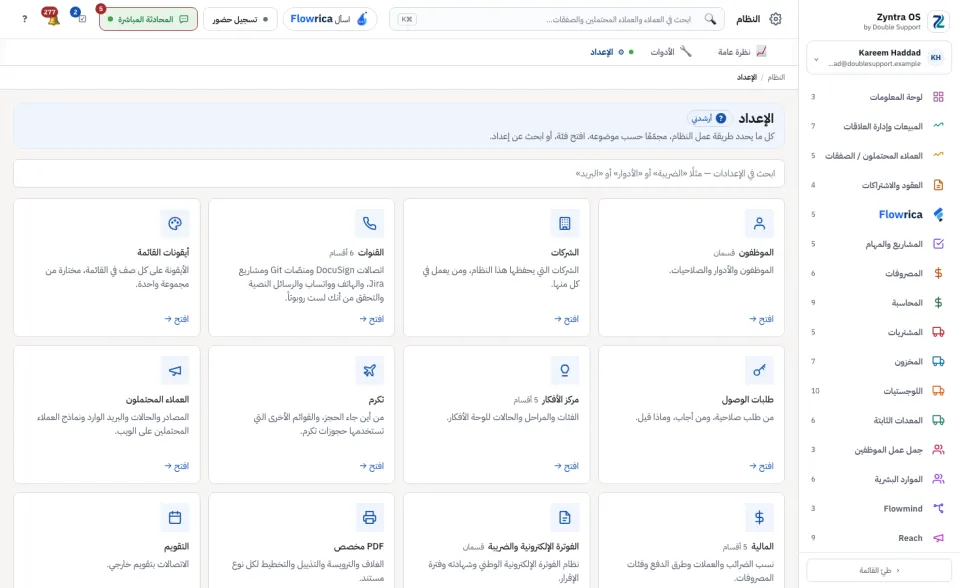Click افتح on the القنوات card
This screenshot has height=588, width=960.
coord(372,319)
